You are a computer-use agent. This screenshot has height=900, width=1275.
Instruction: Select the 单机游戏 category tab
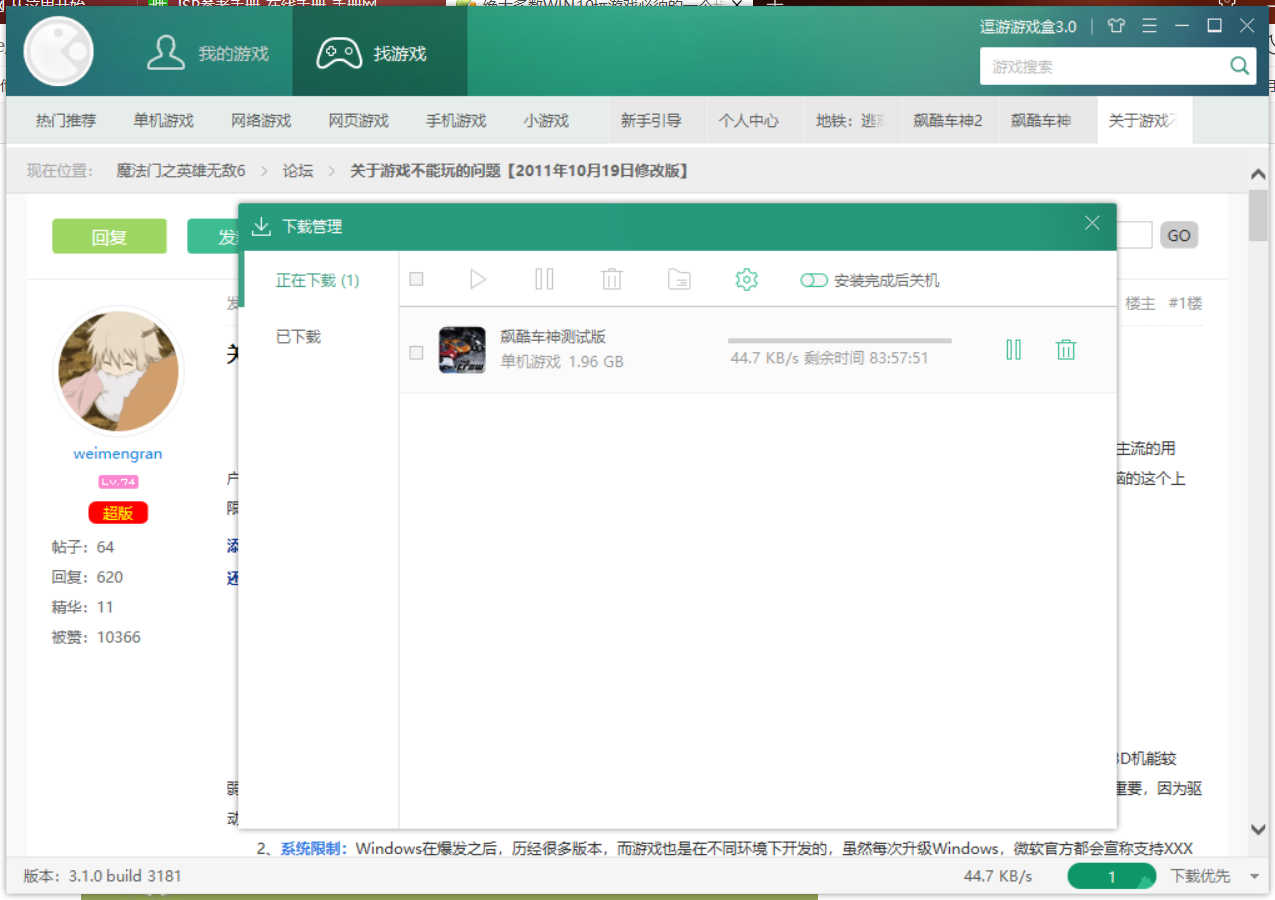click(x=163, y=121)
